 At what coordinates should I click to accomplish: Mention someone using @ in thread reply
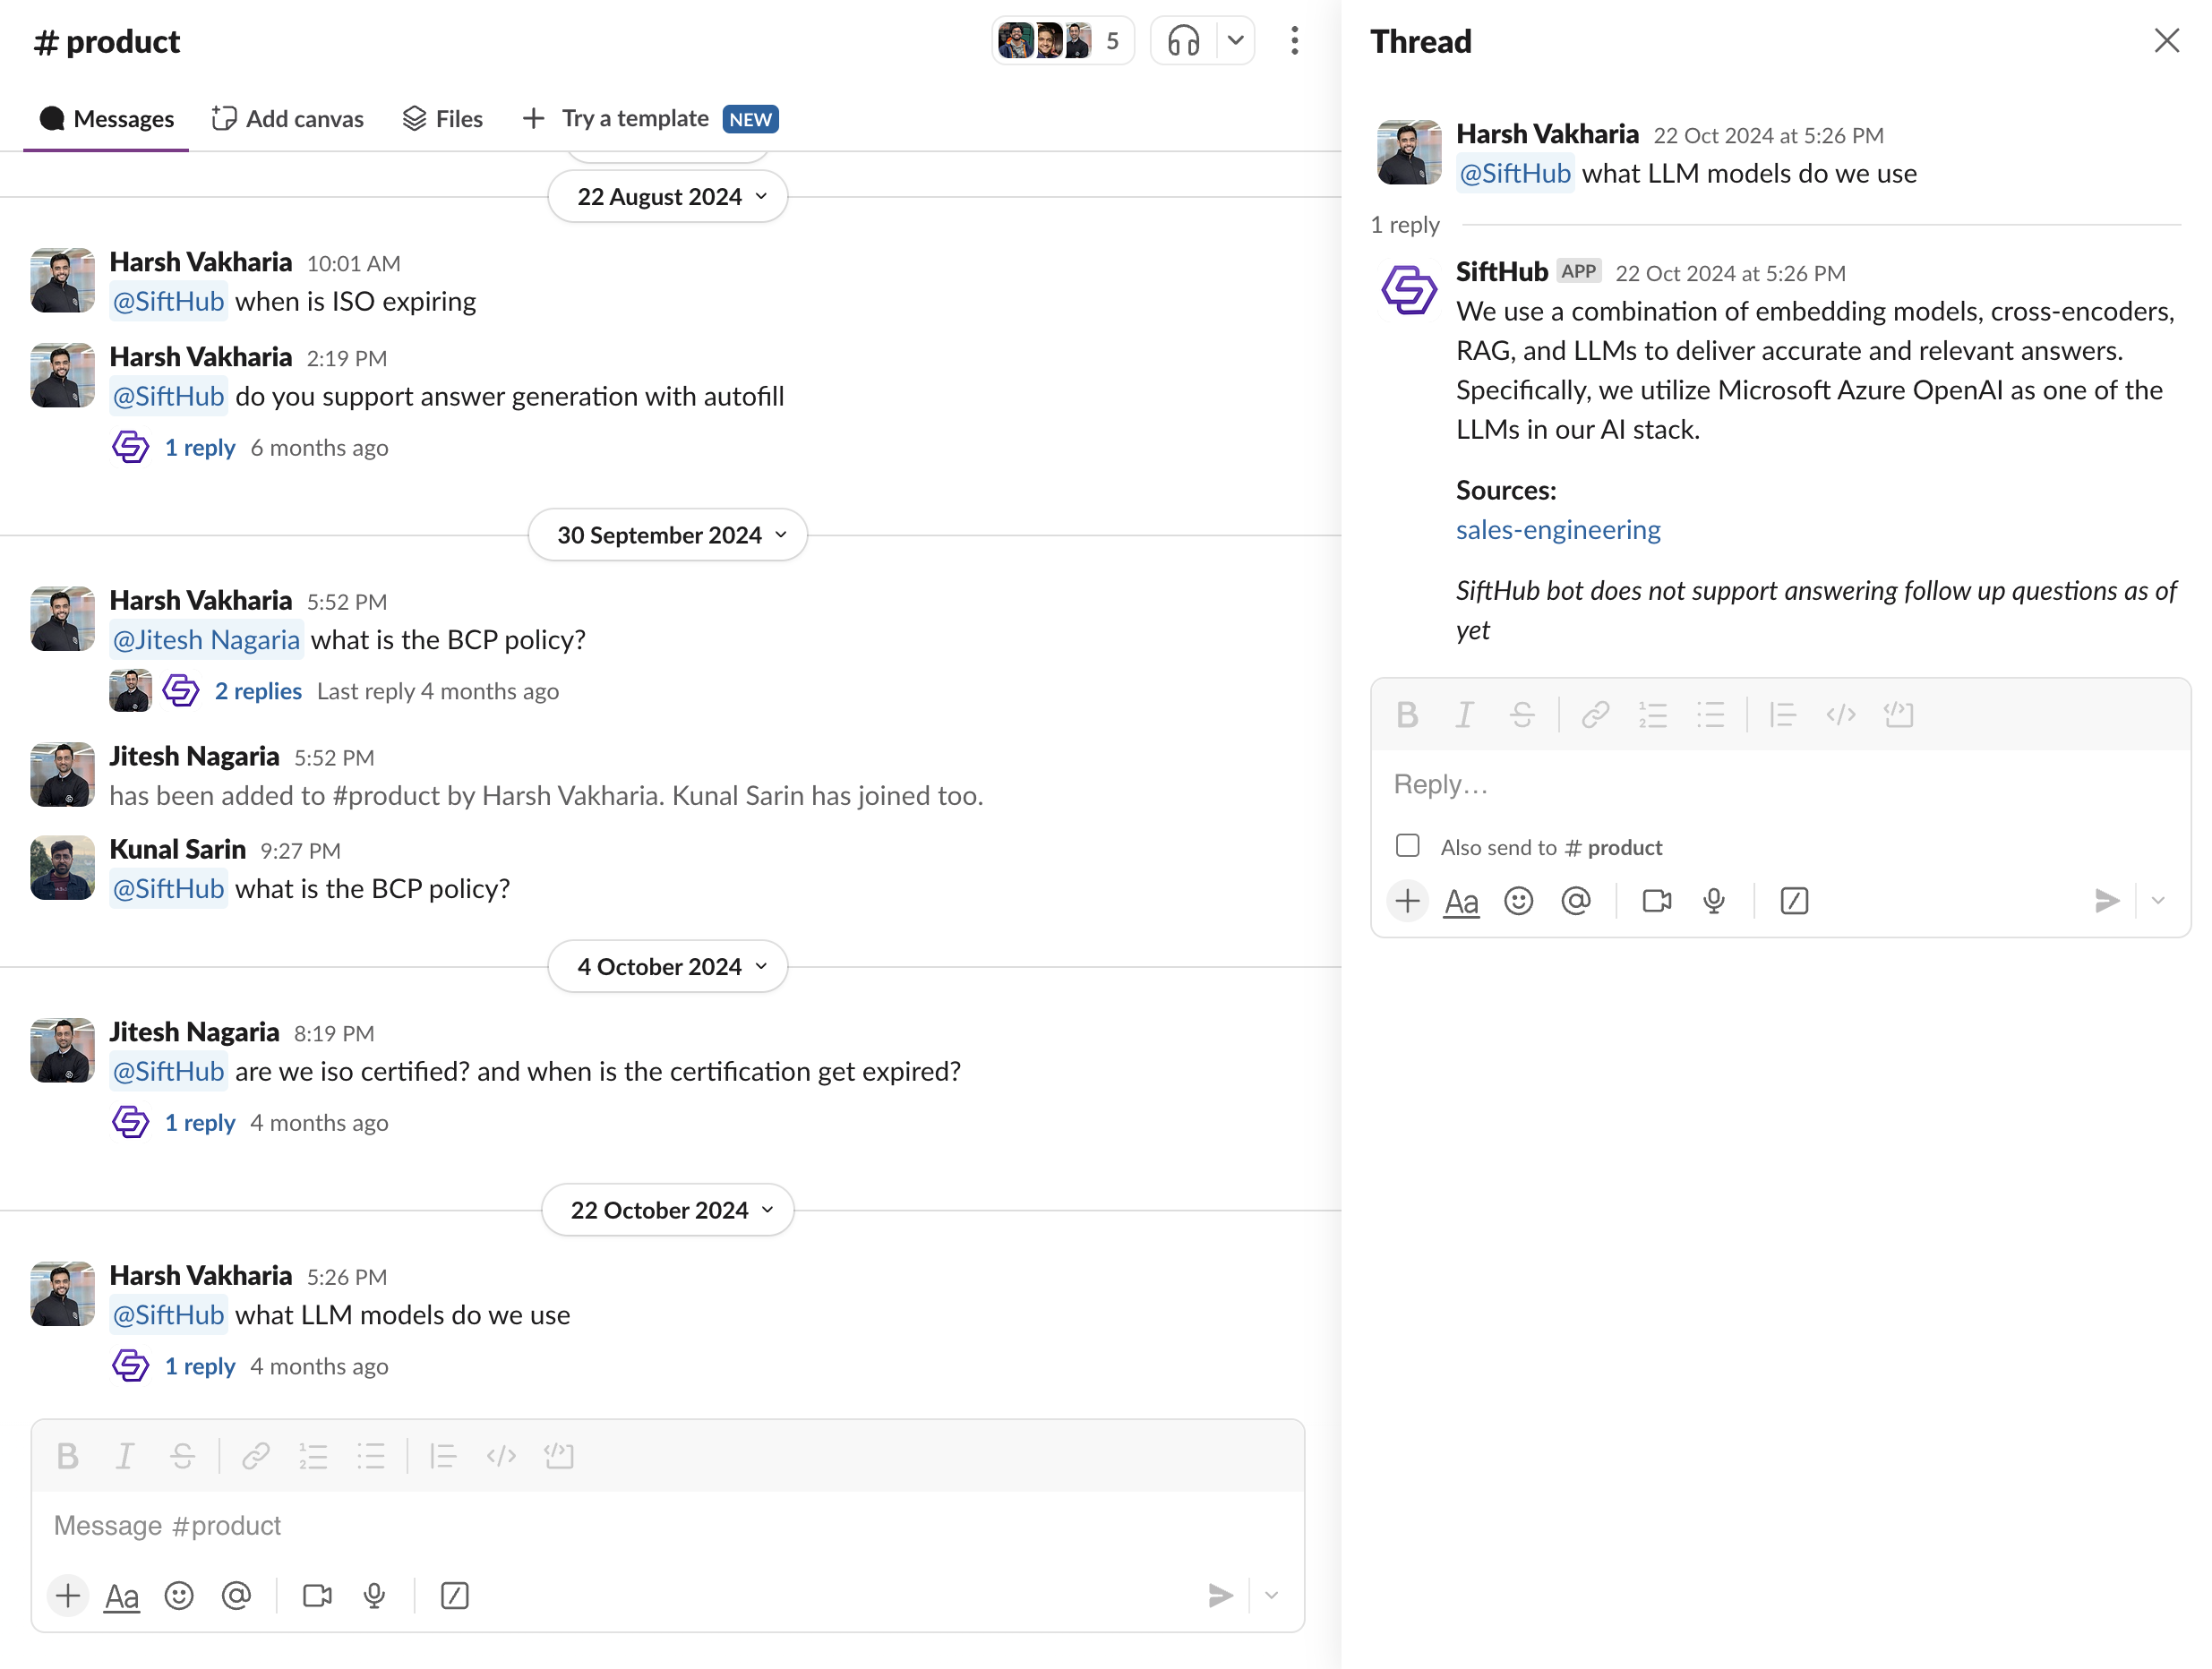(1575, 901)
